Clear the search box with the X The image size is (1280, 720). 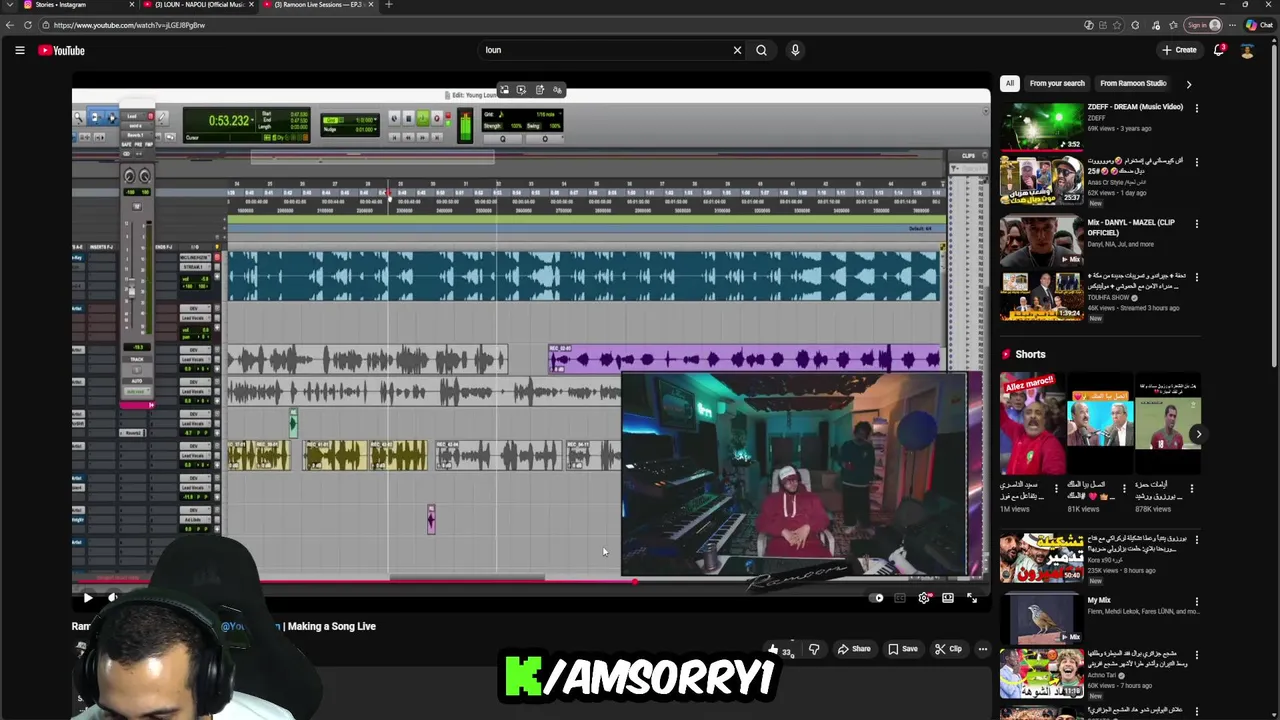tap(737, 50)
